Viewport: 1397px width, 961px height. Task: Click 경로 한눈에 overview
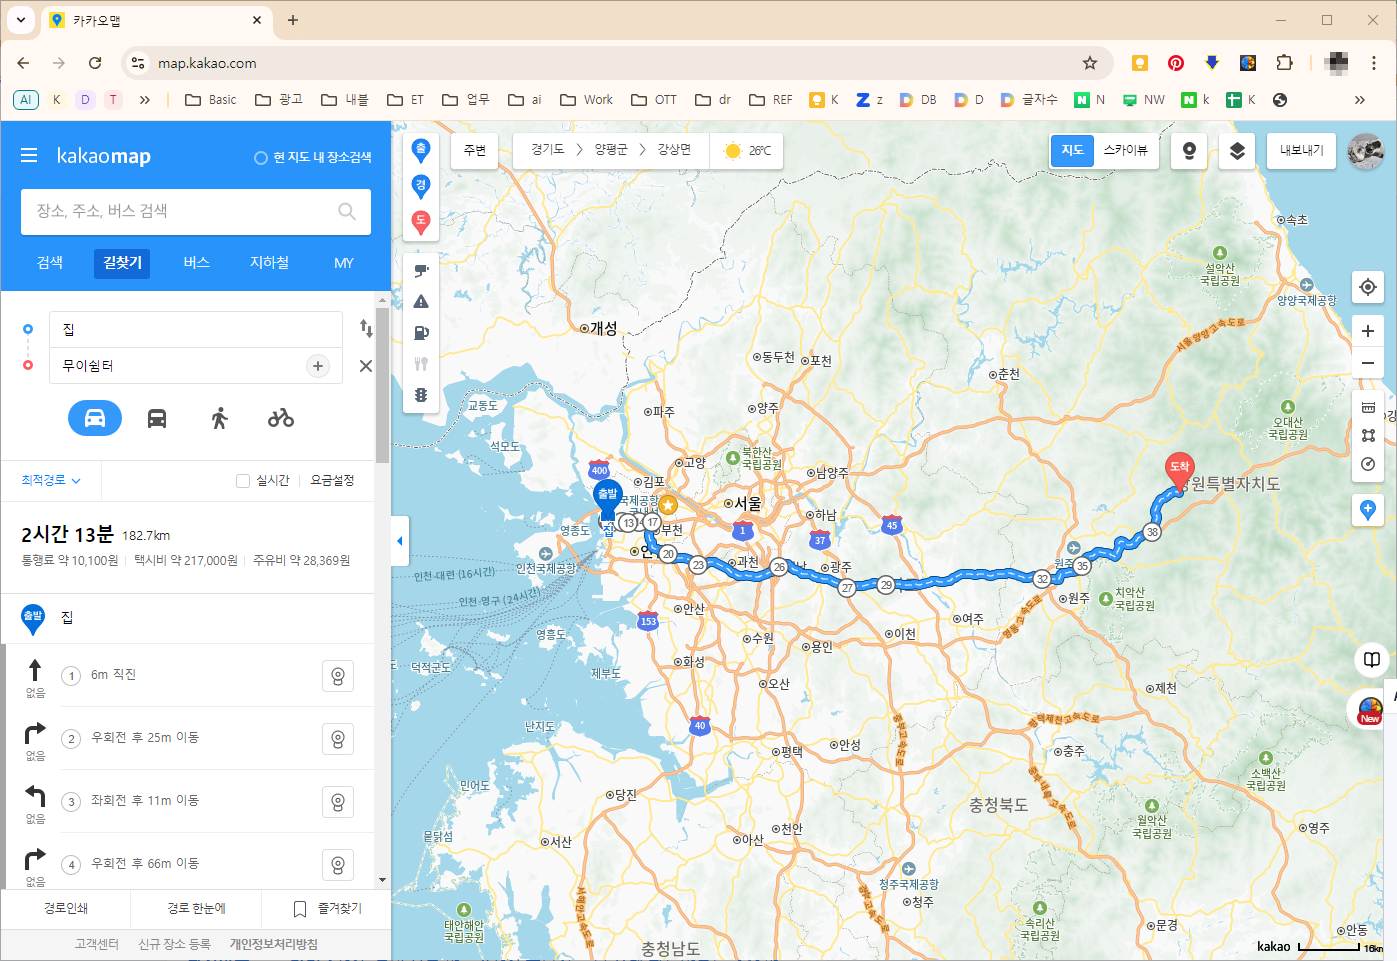point(196,909)
